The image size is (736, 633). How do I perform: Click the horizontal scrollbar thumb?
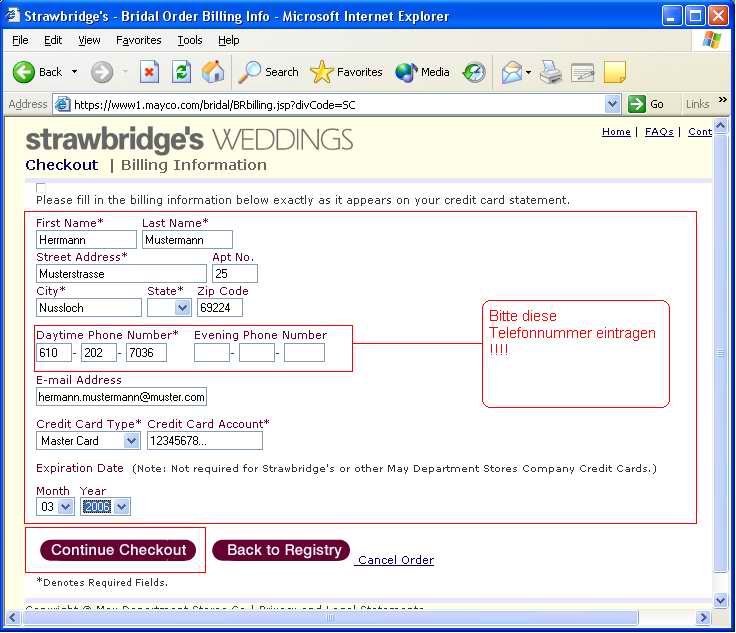[330, 618]
